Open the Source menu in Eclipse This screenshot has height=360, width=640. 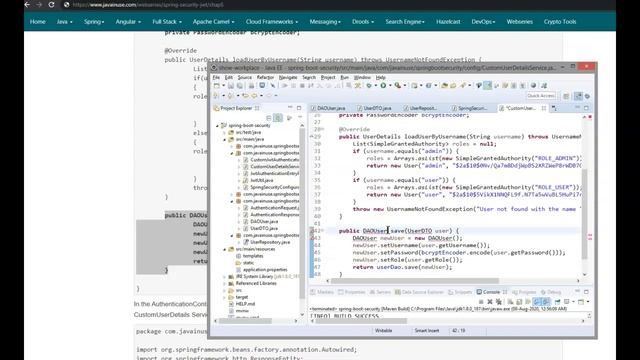pos(244,77)
